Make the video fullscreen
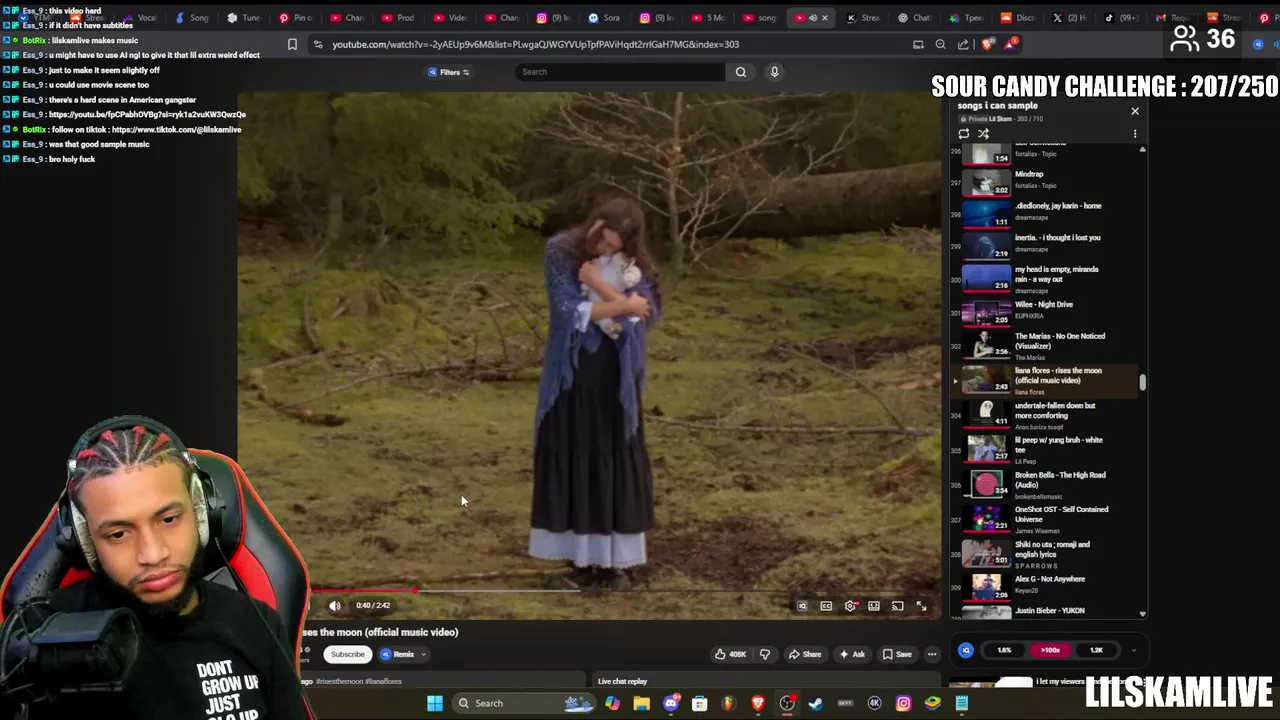1280x720 pixels. tap(922, 606)
